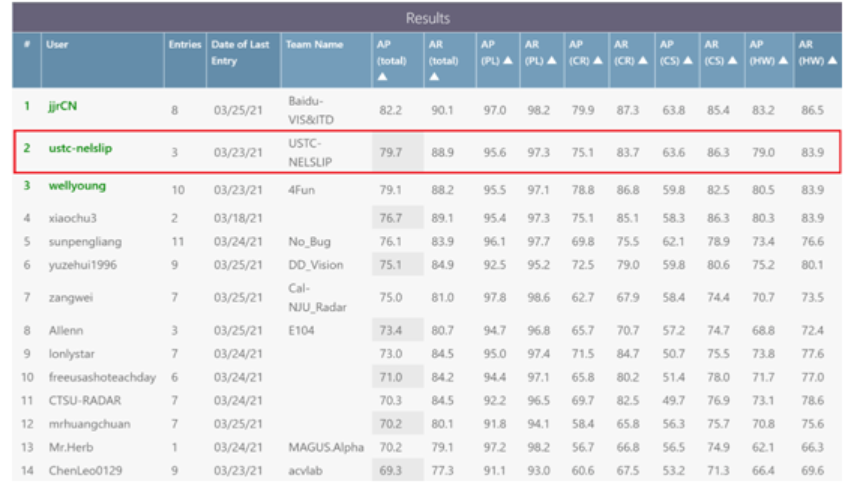Click the Results title bar

pos(427,18)
